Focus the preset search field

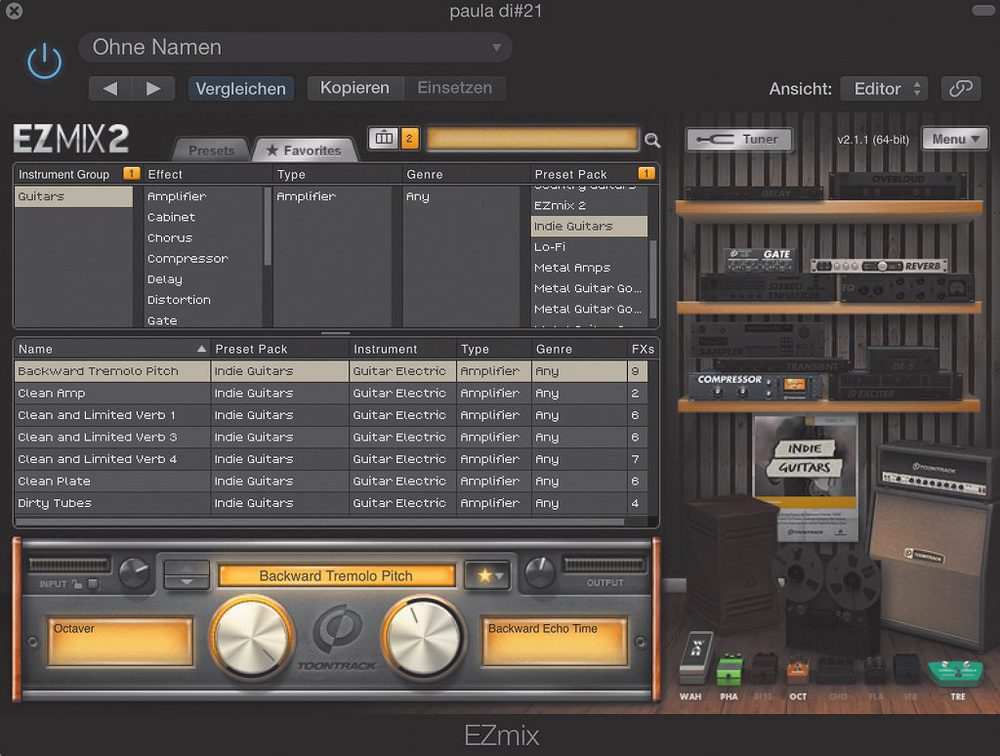coord(532,138)
